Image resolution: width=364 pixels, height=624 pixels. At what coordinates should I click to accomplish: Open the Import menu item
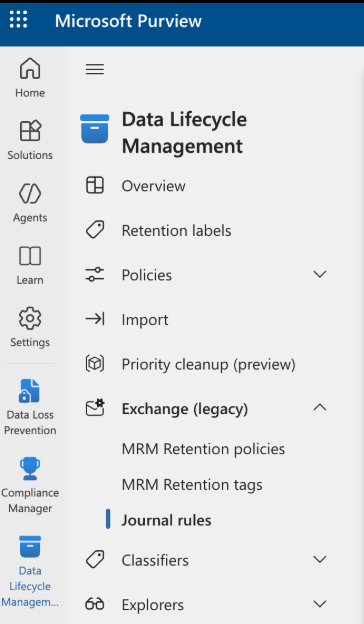pyautogui.click(x=145, y=320)
